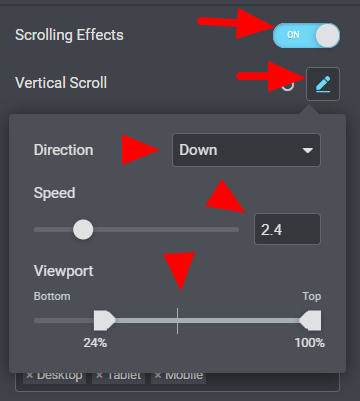Focus the Speed value field showing 2.4
This screenshot has width=360, height=401.
[x=287, y=229]
